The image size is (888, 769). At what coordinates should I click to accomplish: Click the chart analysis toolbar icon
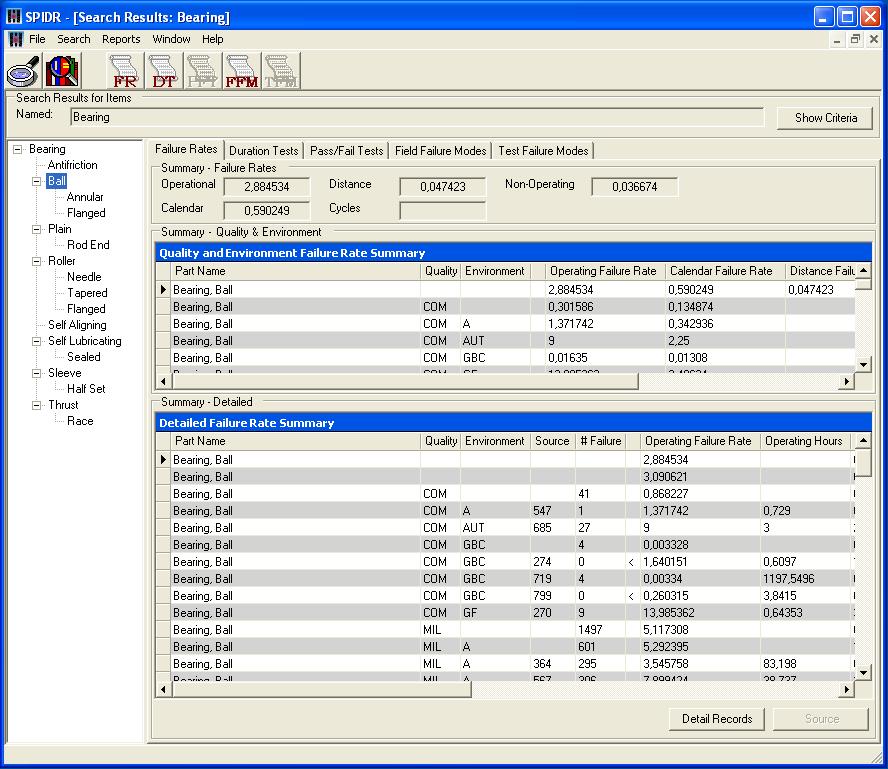pos(62,71)
